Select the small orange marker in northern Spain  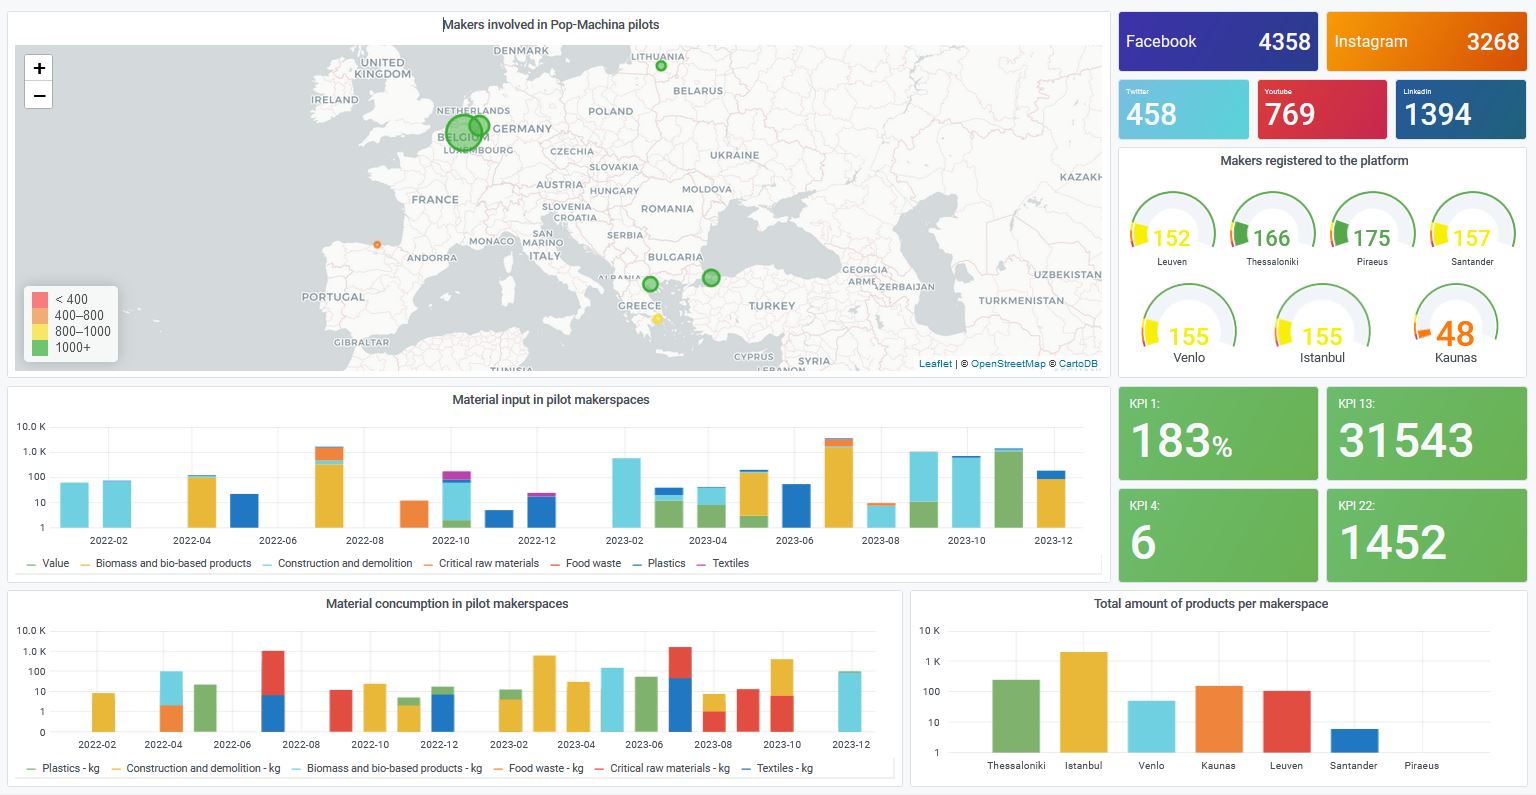coord(377,244)
